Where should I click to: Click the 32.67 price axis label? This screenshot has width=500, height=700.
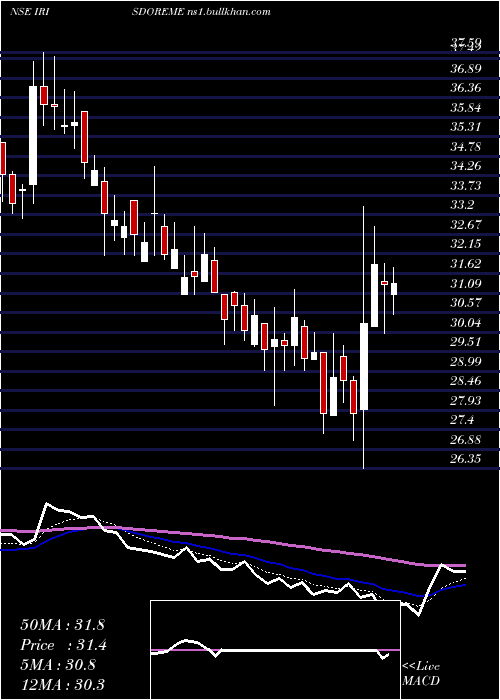coord(466,225)
